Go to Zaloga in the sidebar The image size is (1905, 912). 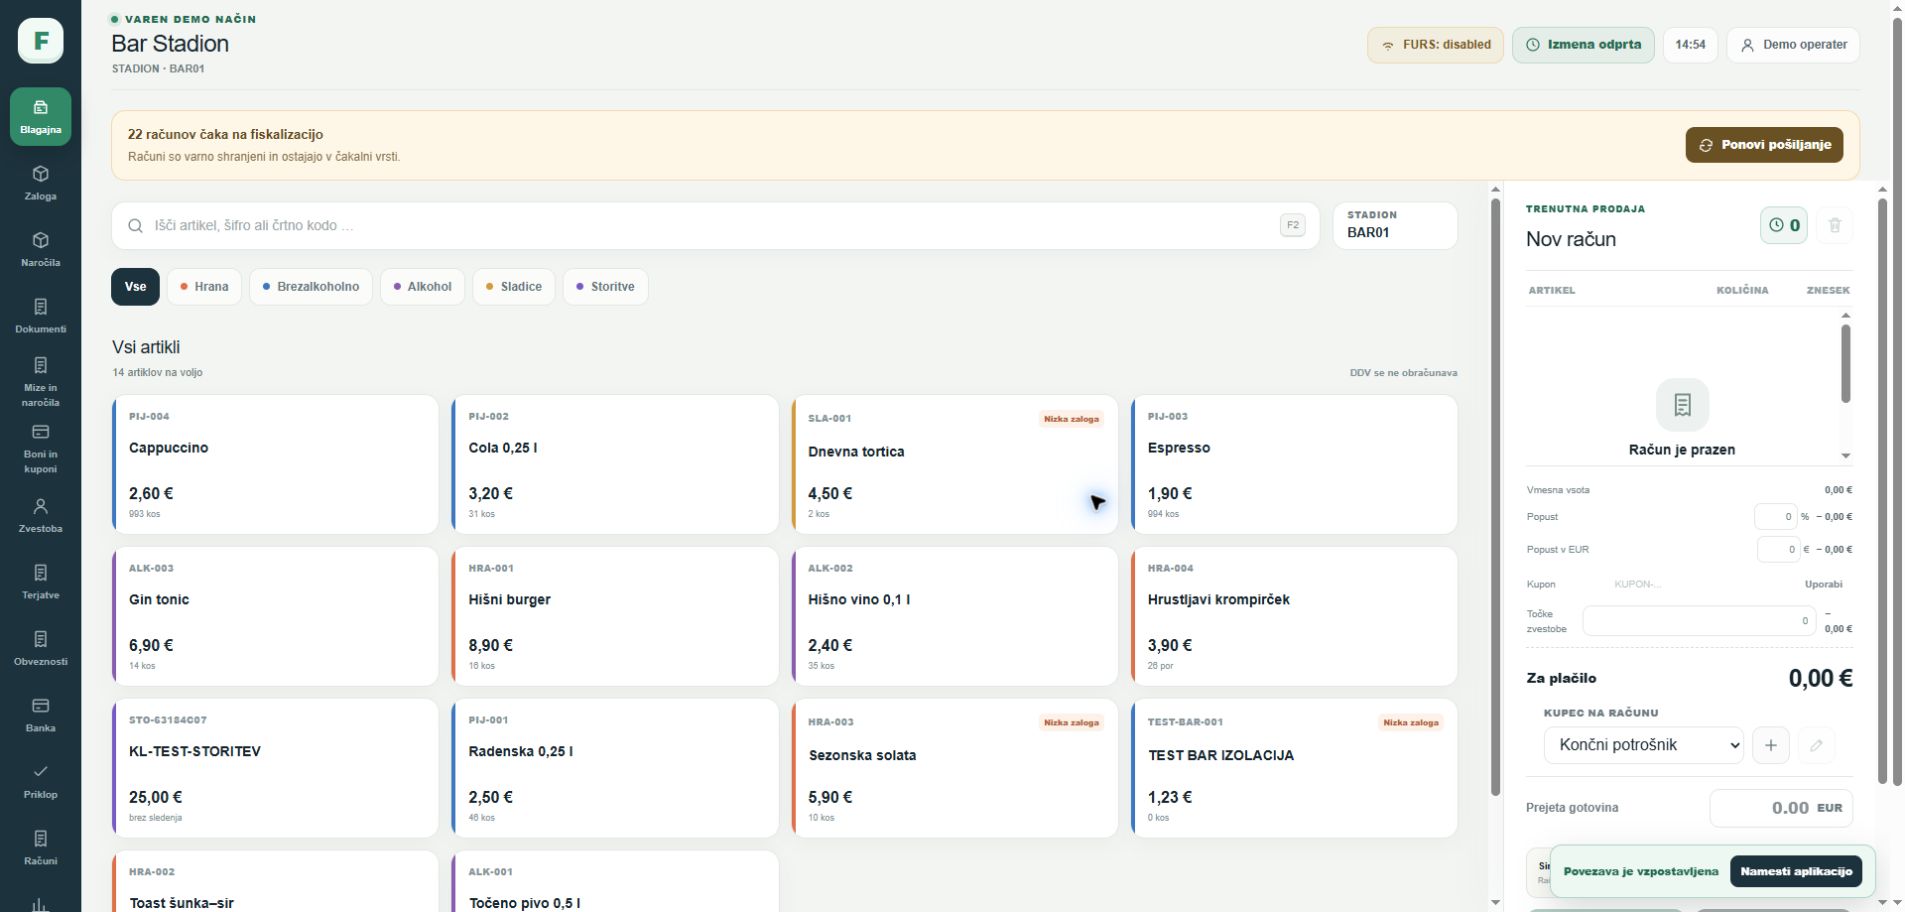41,183
